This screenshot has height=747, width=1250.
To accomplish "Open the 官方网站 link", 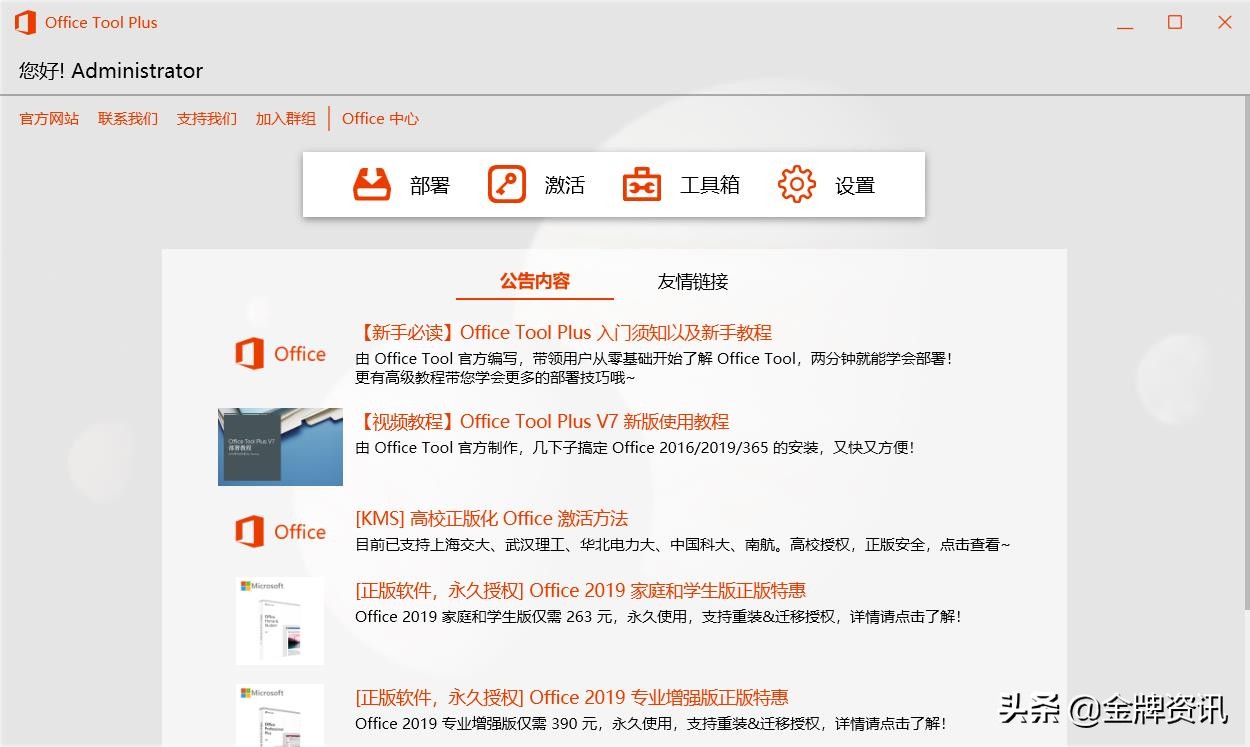I will point(49,118).
